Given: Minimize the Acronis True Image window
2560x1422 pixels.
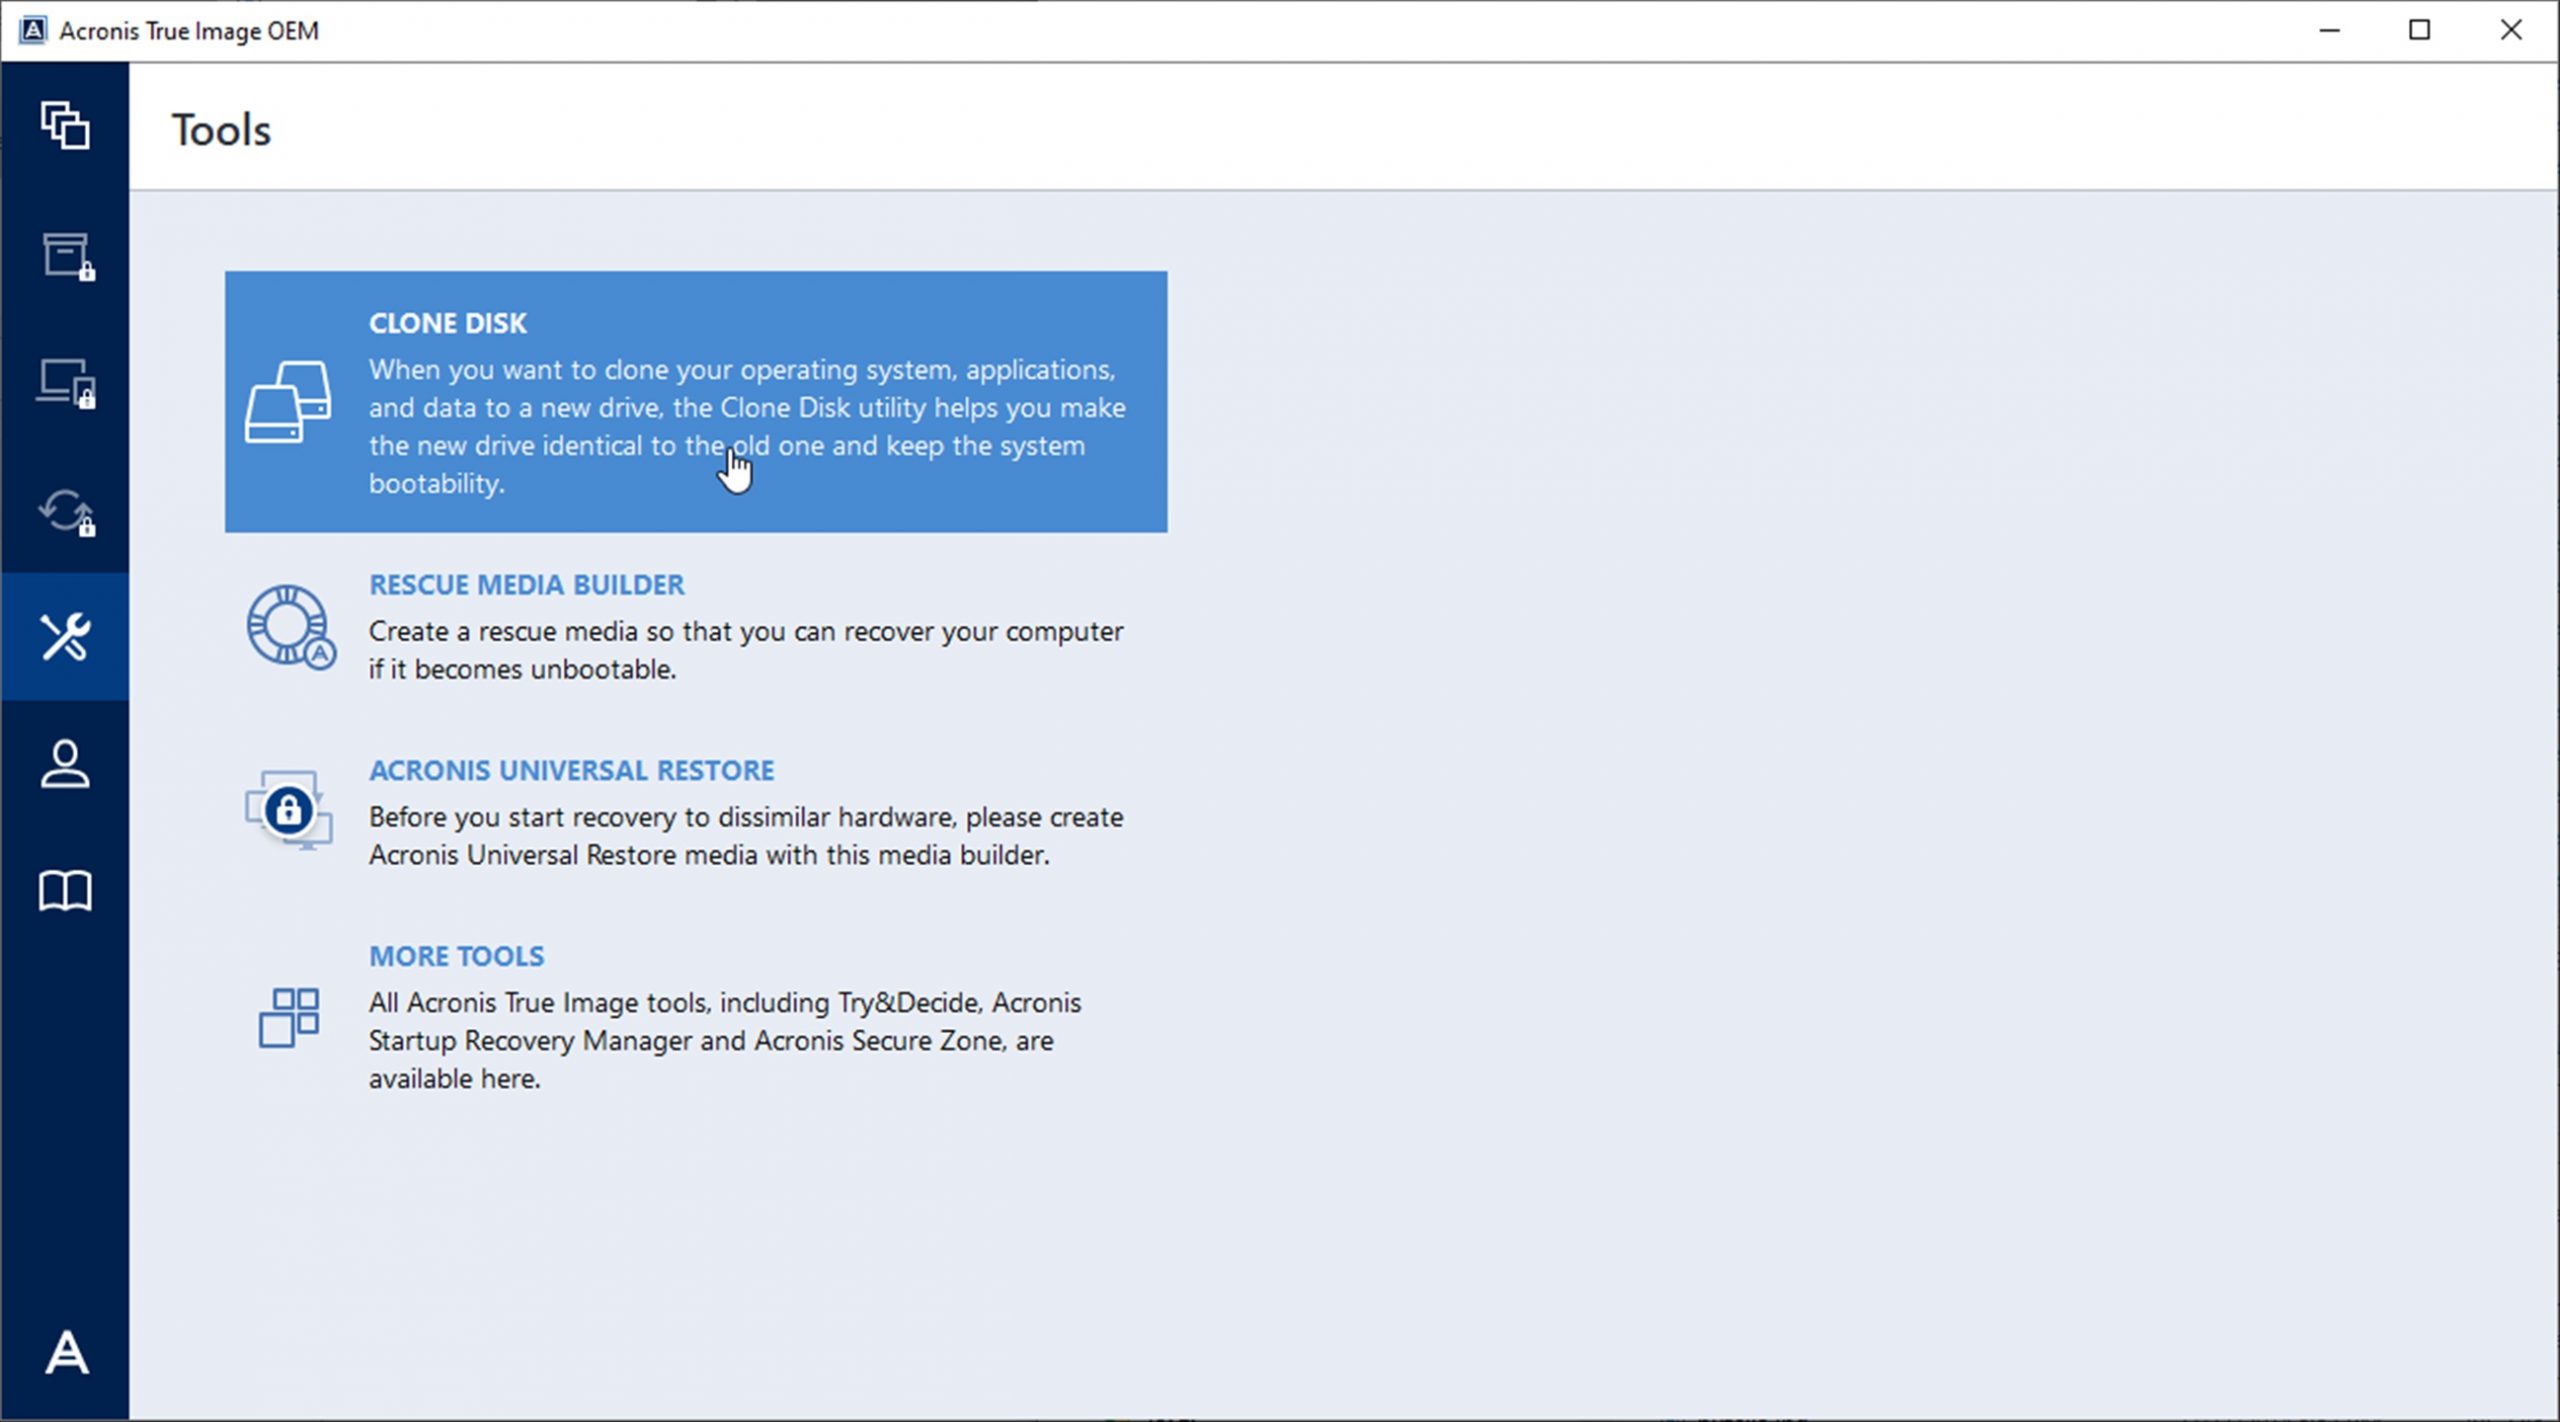Looking at the screenshot, I should tap(2329, 30).
